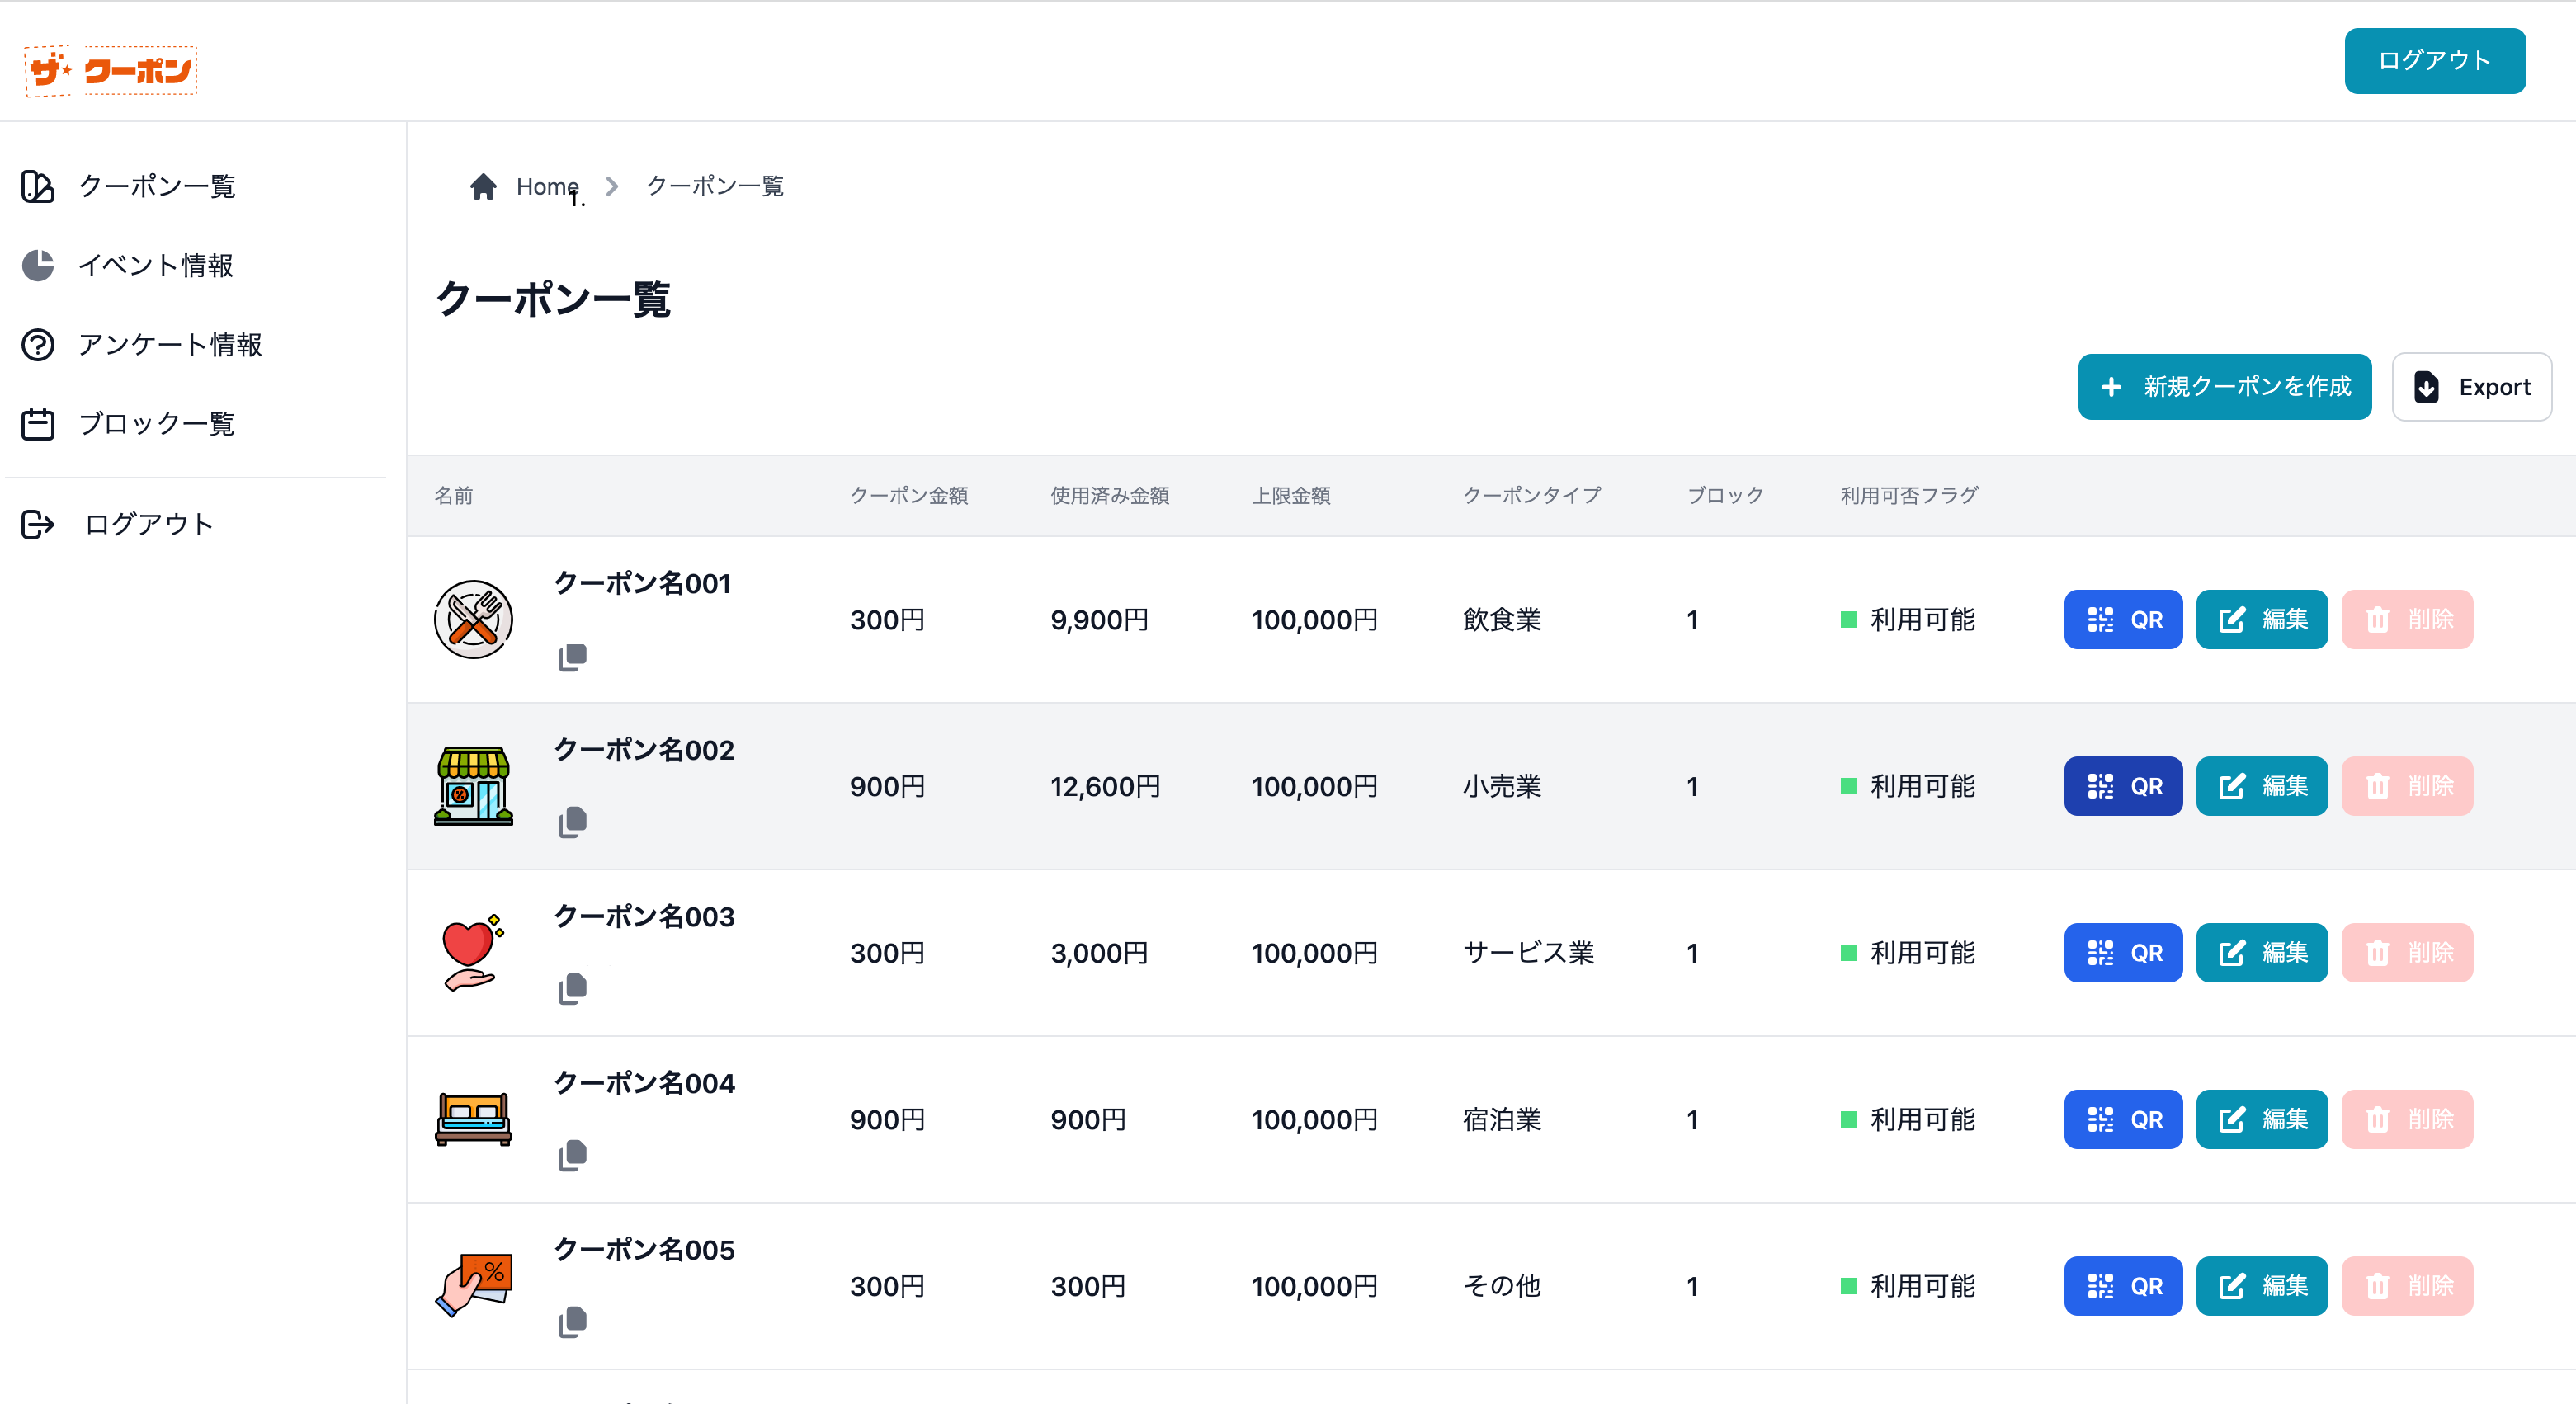Click the アンケート情報 question mark icon
The width and height of the screenshot is (2576, 1404).
tap(37, 344)
